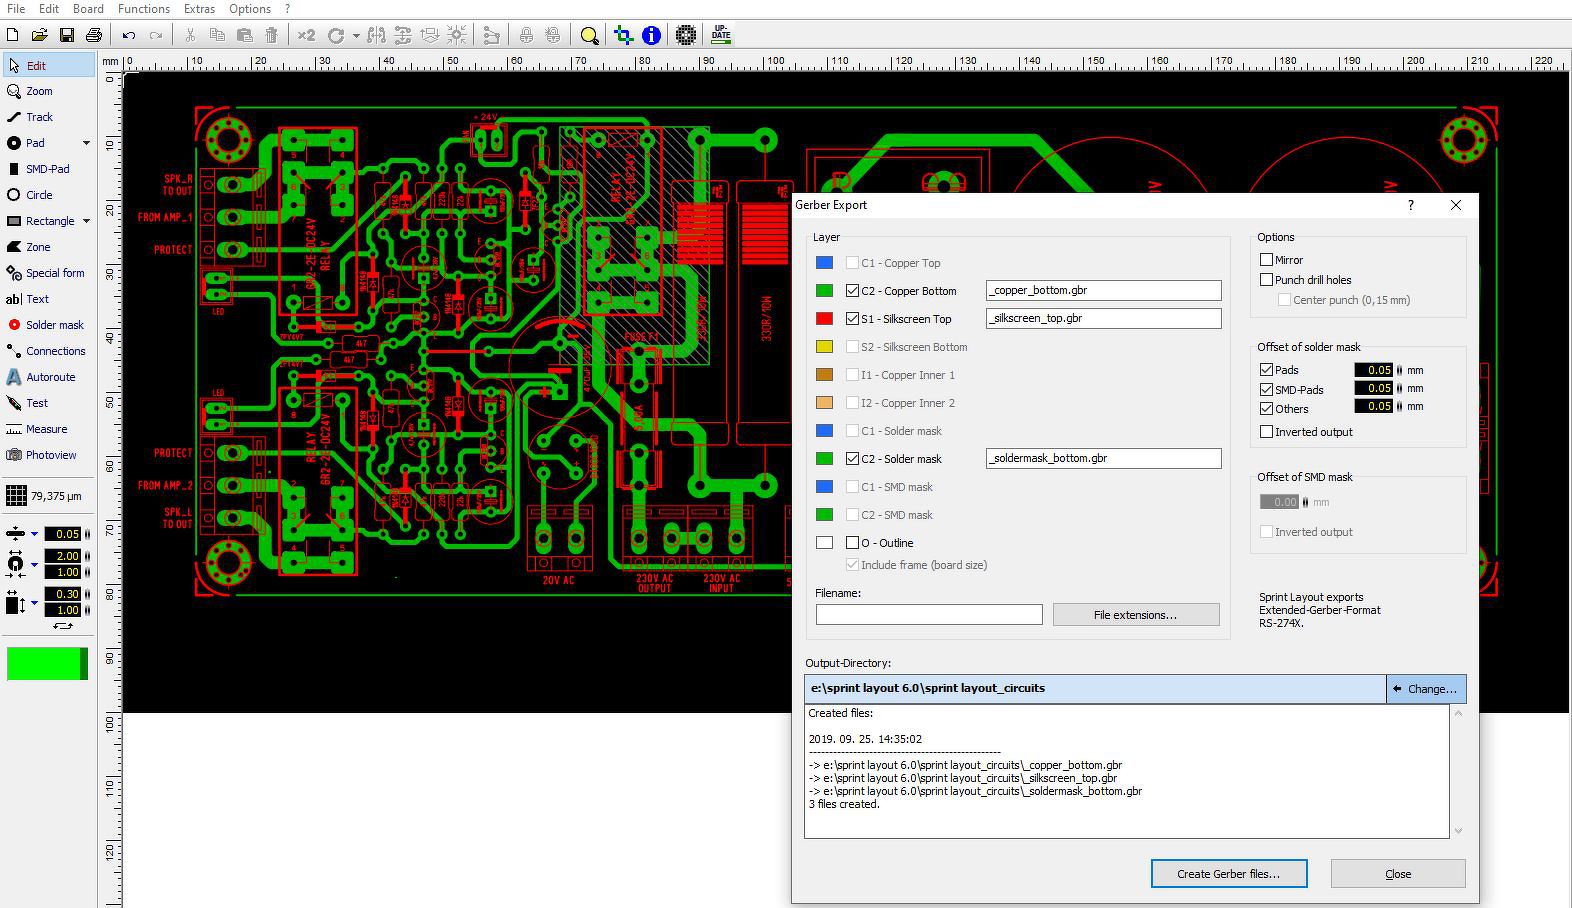
Task: Select the Connections tool
Action: [x=48, y=351]
